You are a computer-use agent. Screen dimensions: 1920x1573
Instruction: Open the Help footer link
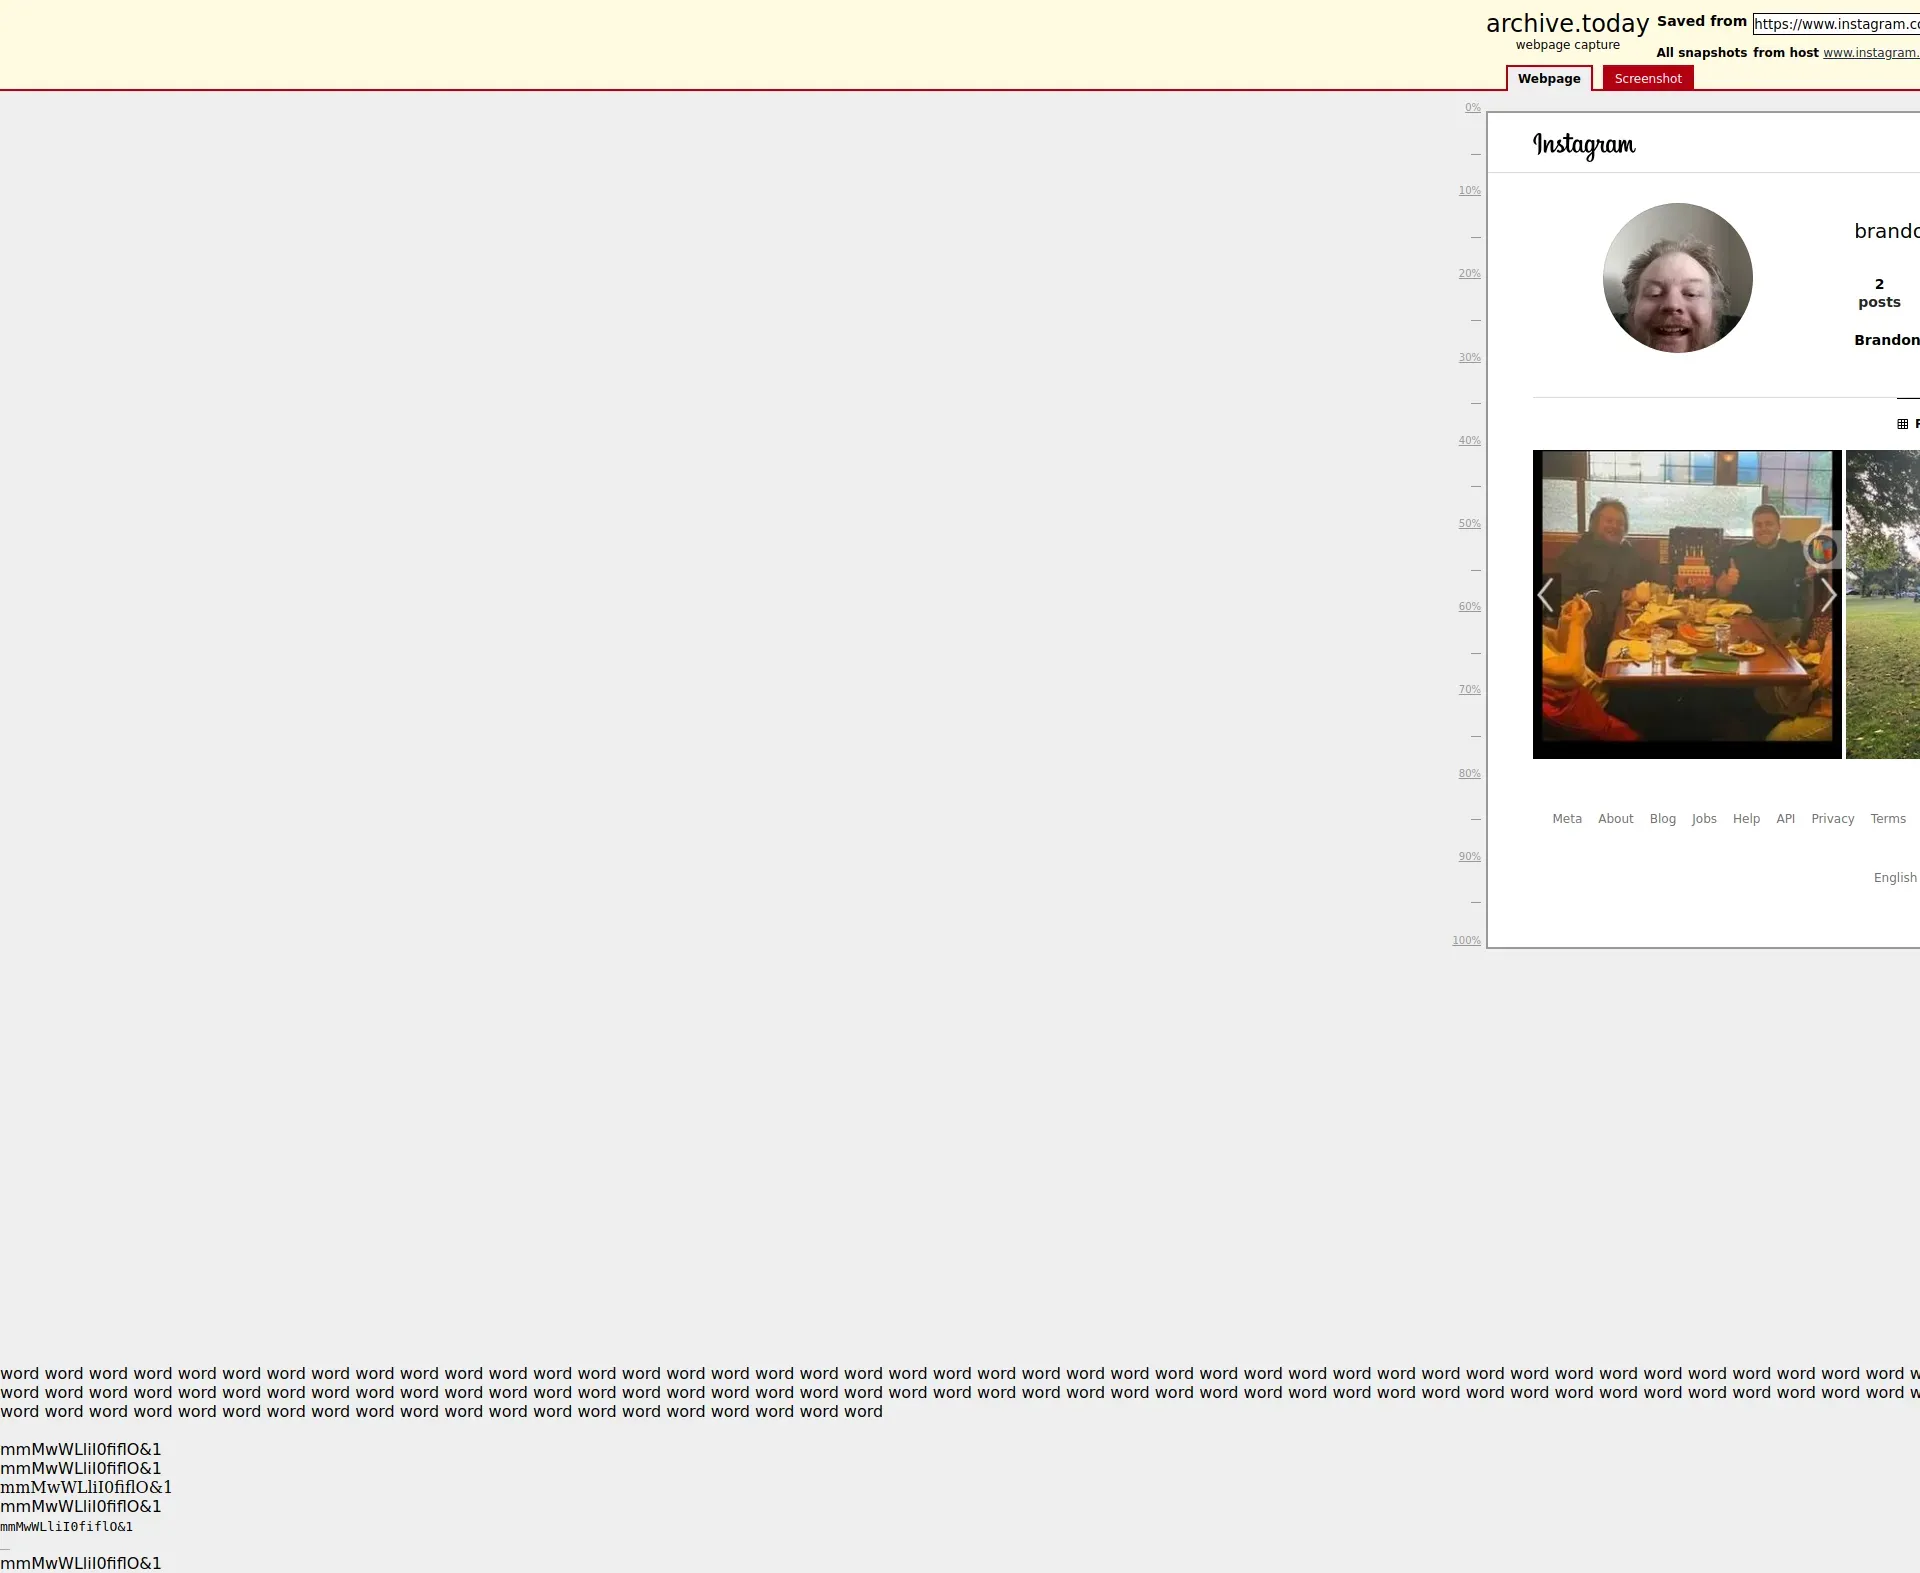point(1746,819)
